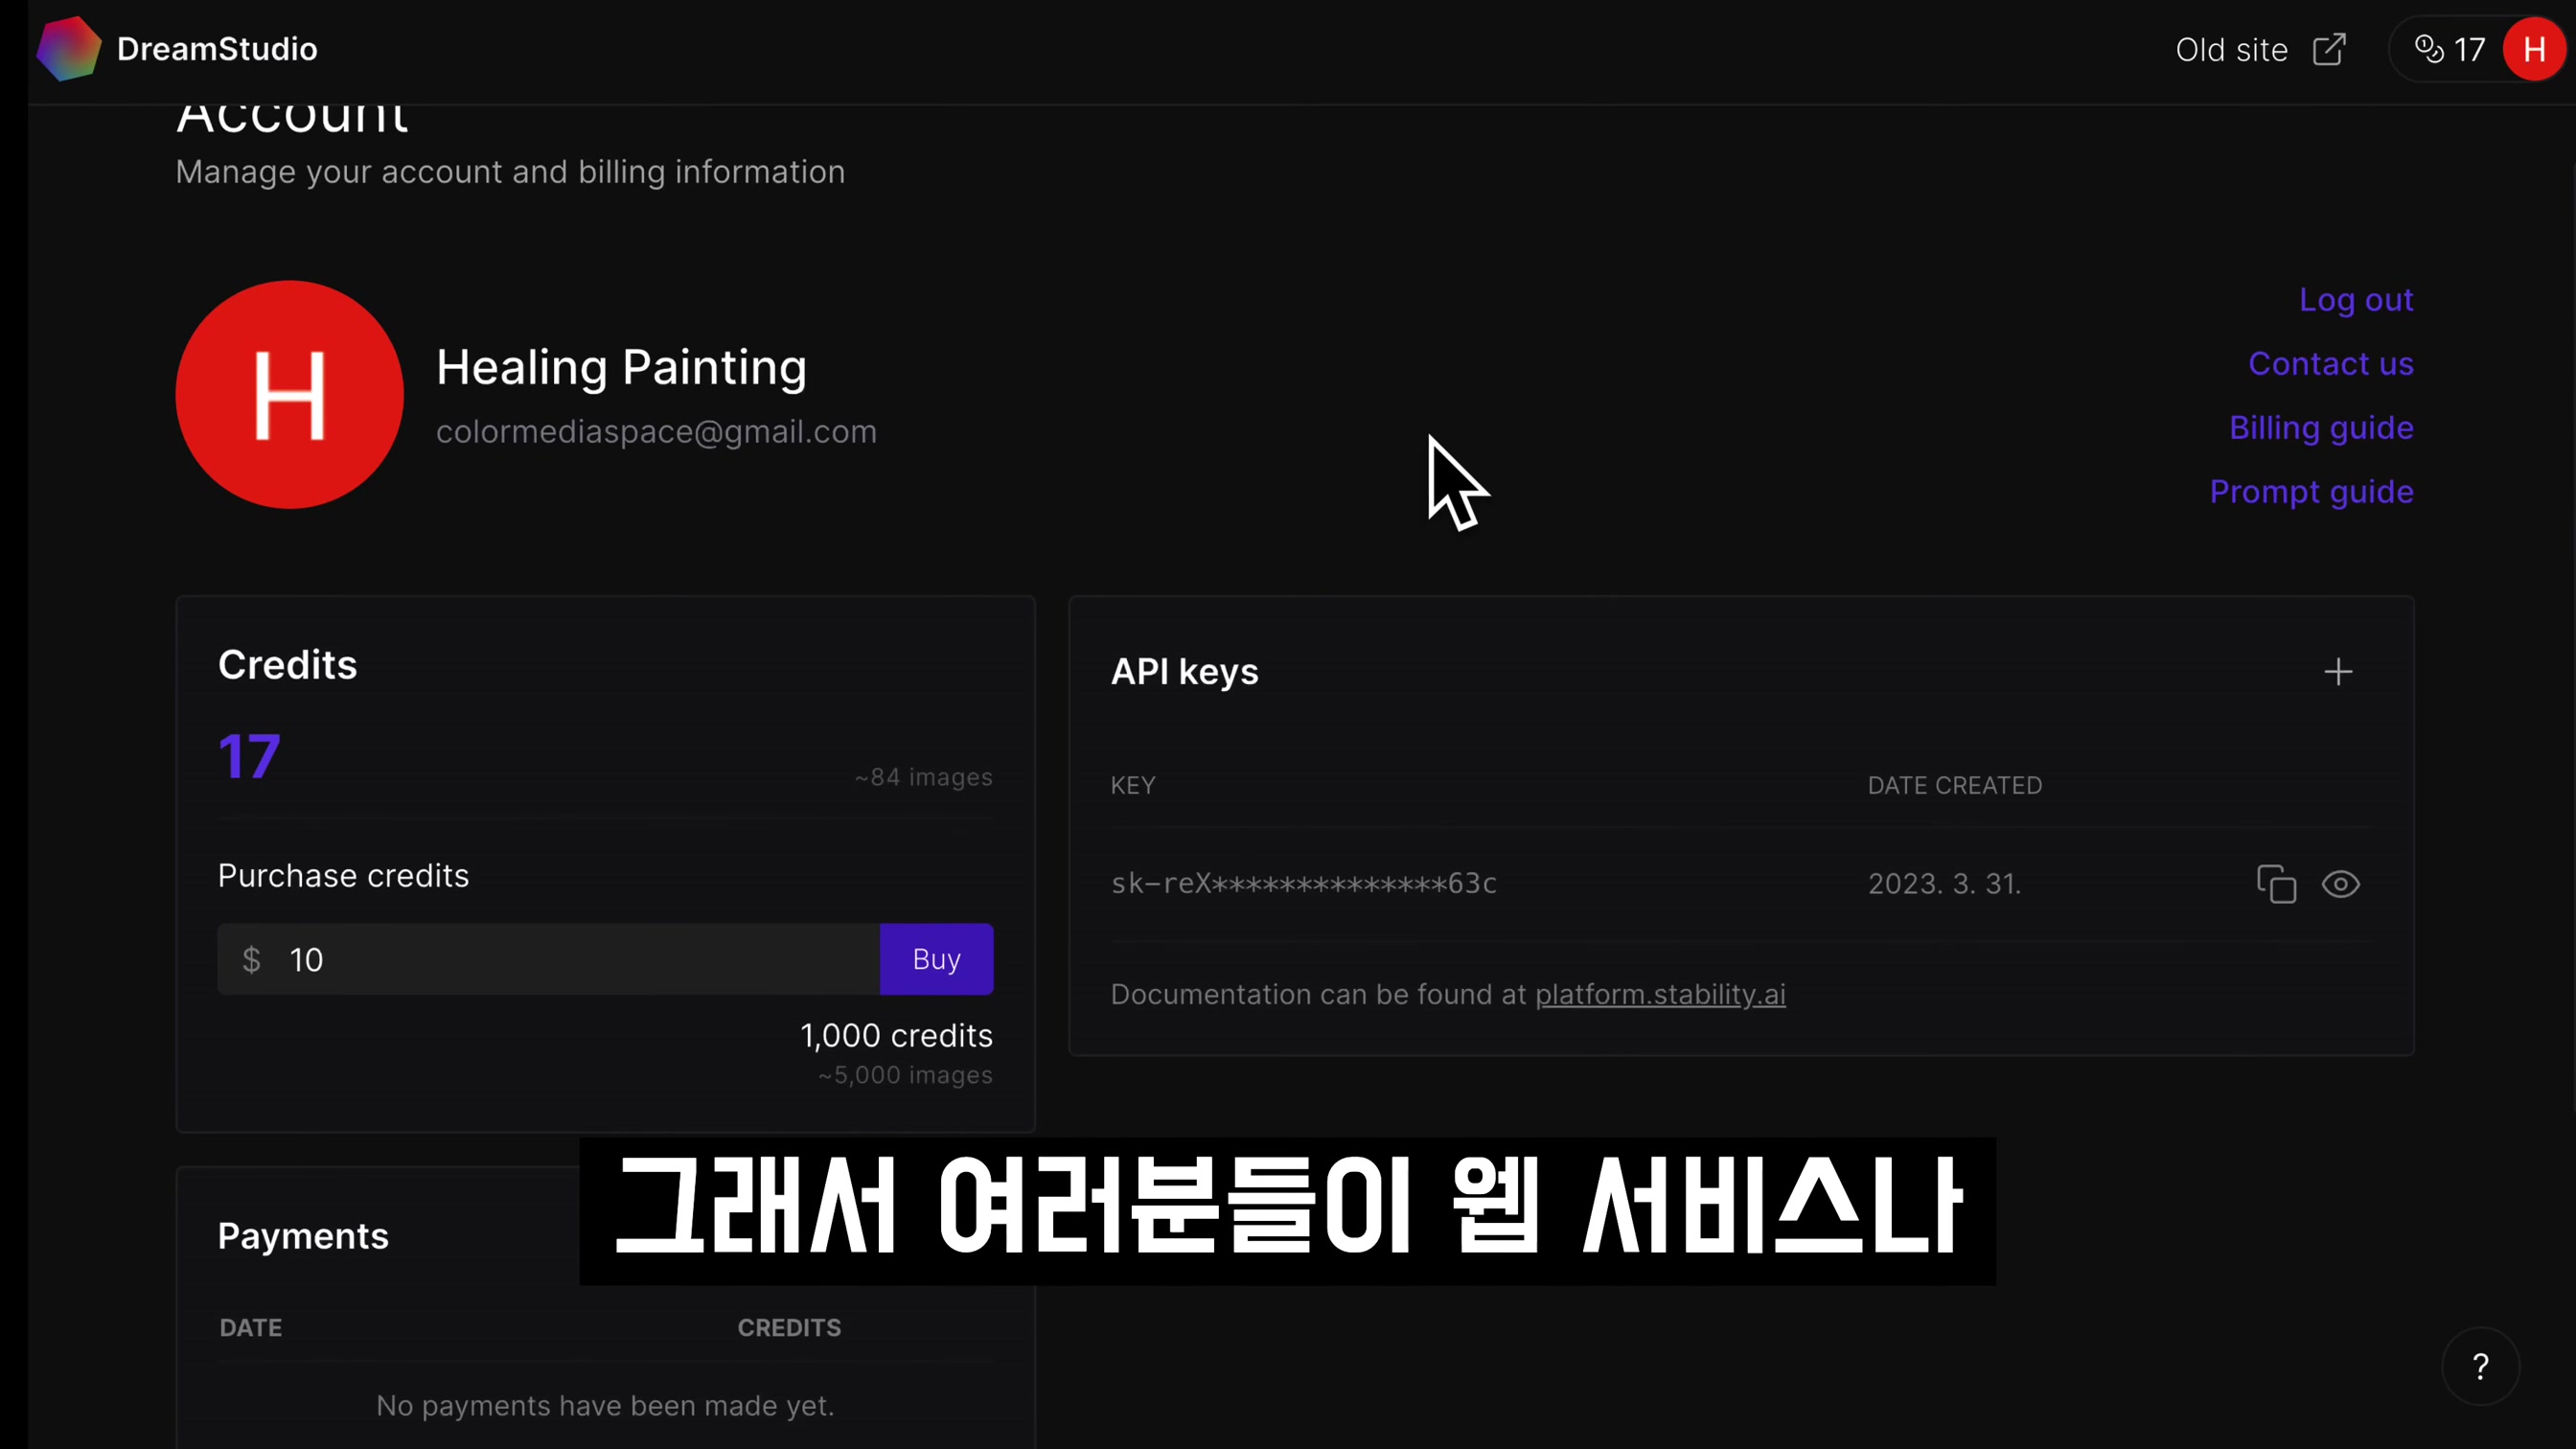The height and width of the screenshot is (1449, 2576).
Task: Click the credits coin icon in header
Action: [2429, 49]
